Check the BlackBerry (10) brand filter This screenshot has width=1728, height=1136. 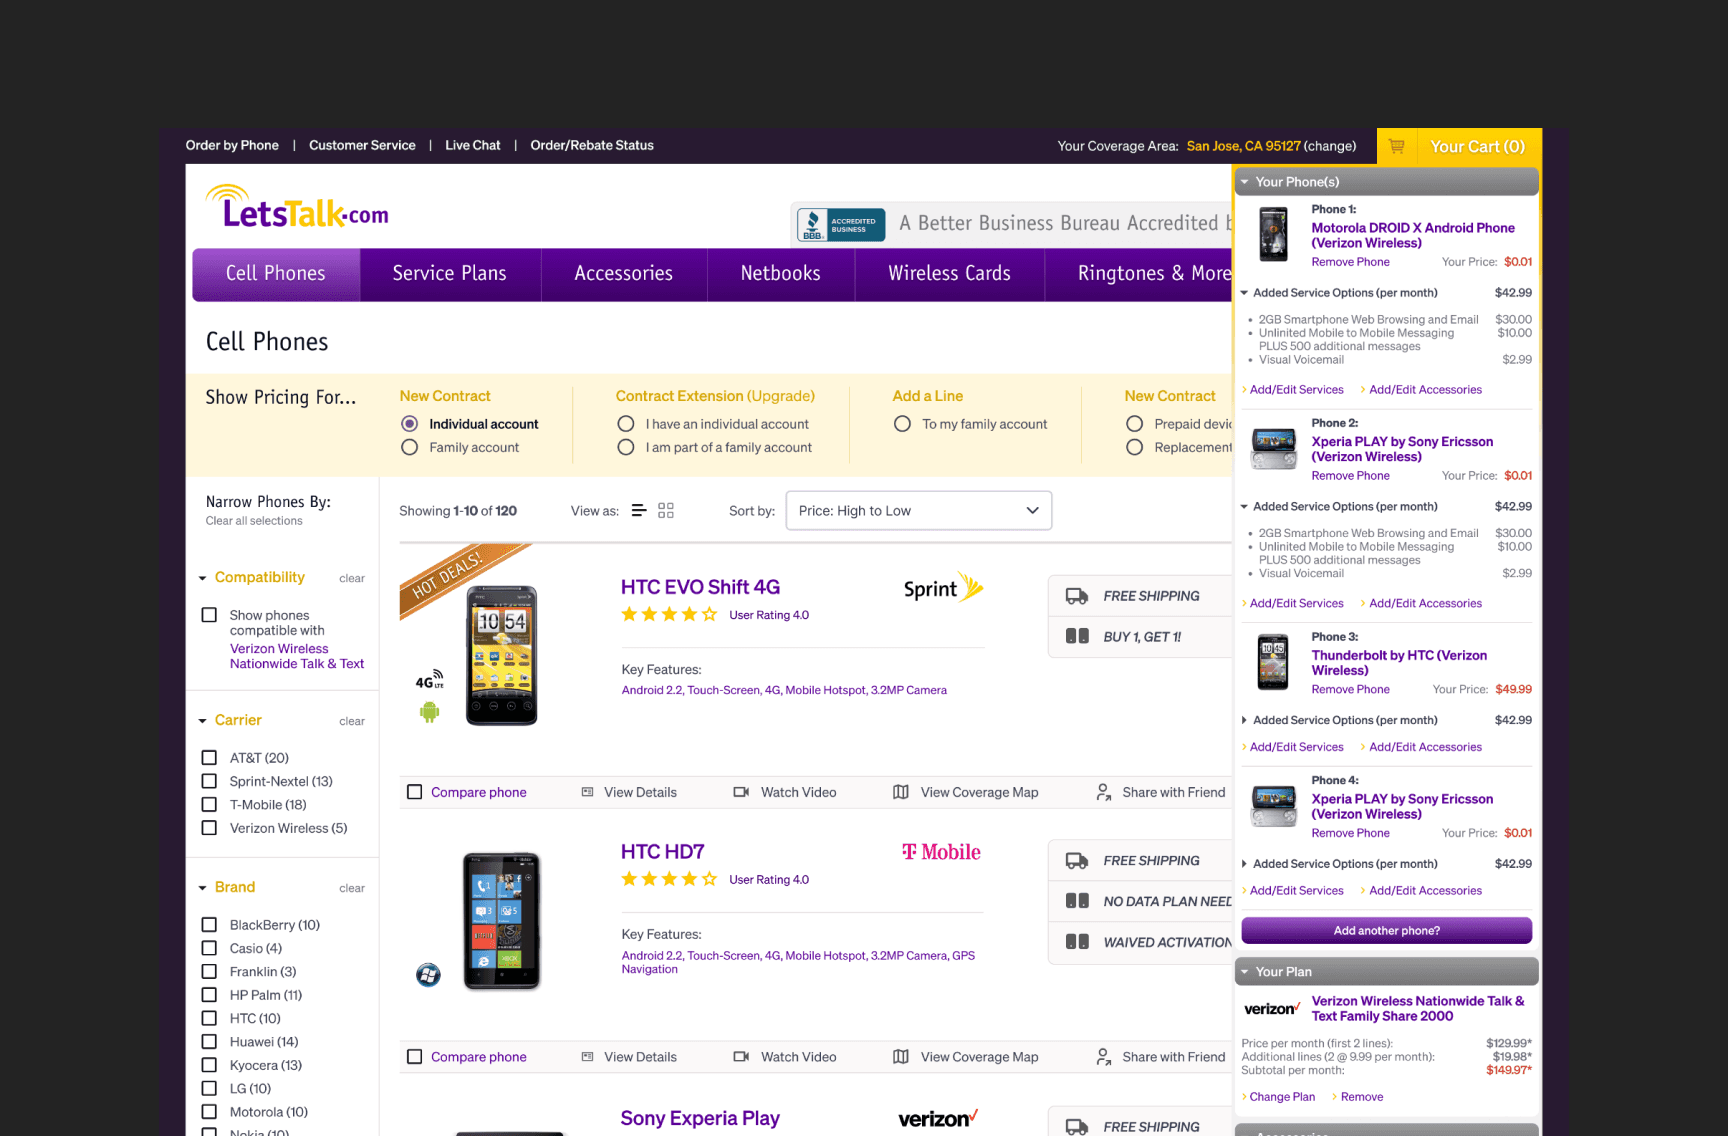[209, 925]
